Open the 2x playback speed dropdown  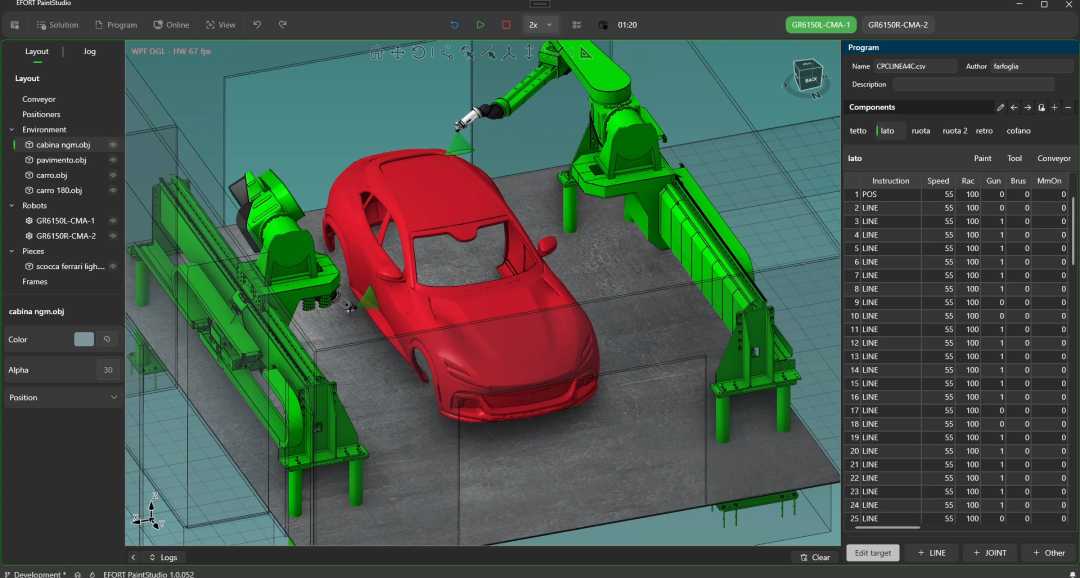pyautogui.click(x=540, y=24)
